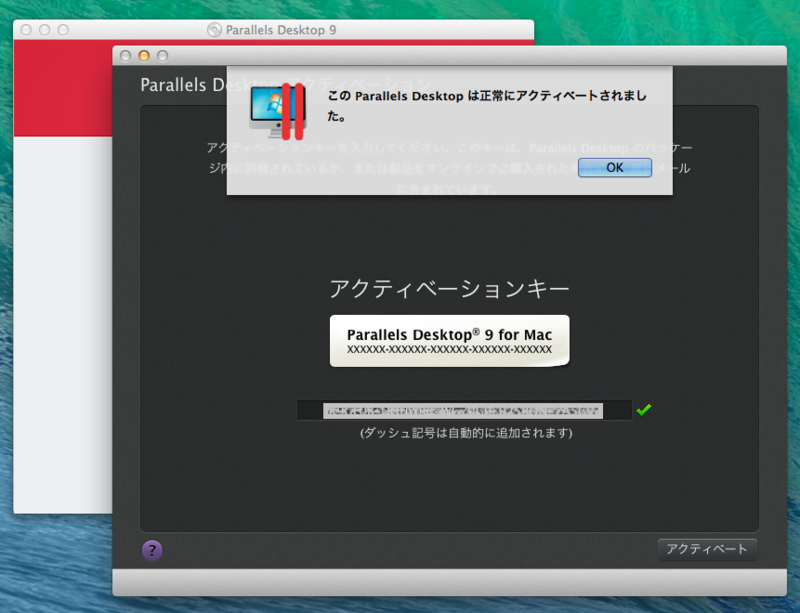Click the dash auto-insert note text
Viewport: 800px width, 613px height.
tap(449, 432)
